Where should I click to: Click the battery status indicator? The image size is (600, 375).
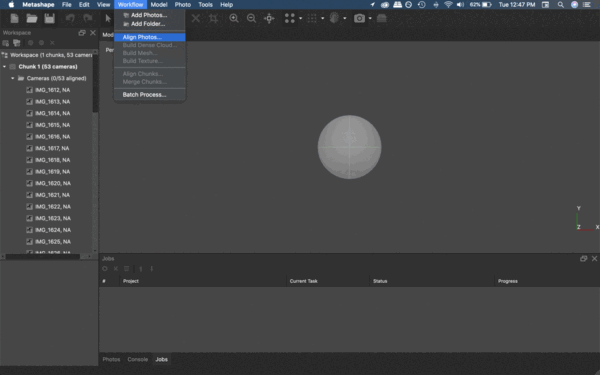[x=481, y=5]
